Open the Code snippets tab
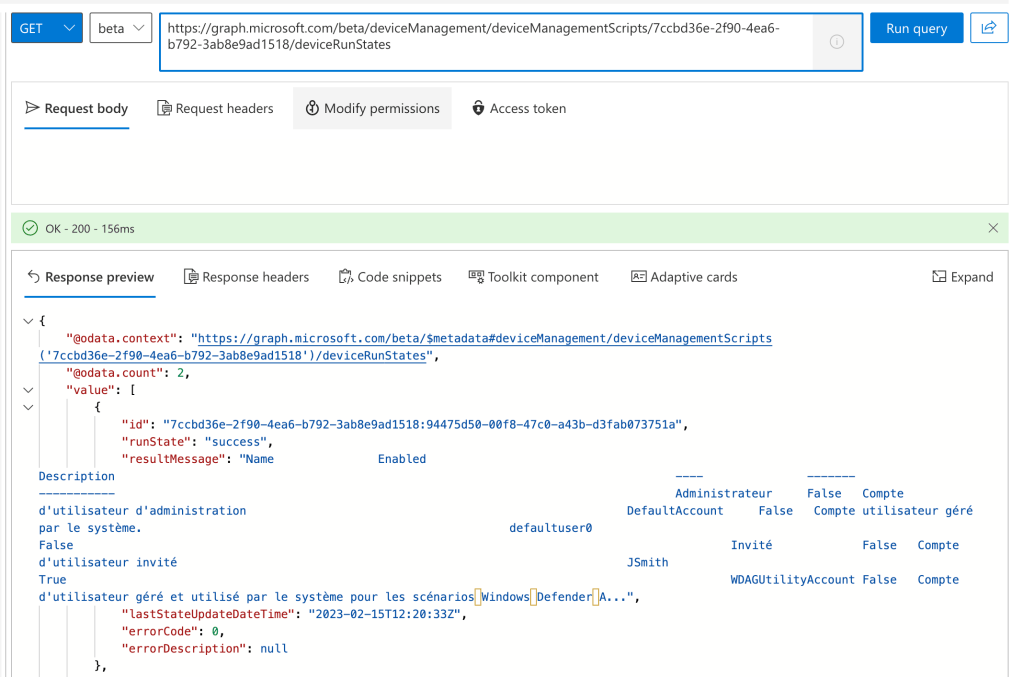This screenshot has height=677, width=1023. [x=390, y=277]
